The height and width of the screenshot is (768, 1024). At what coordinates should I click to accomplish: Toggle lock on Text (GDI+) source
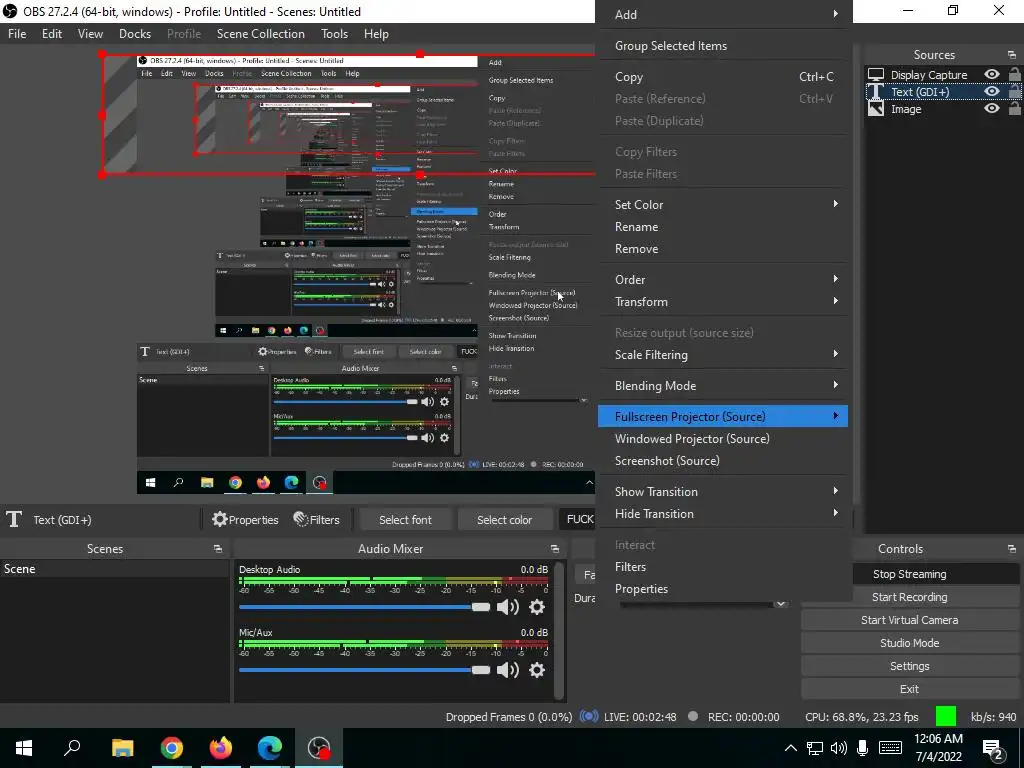point(1014,91)
